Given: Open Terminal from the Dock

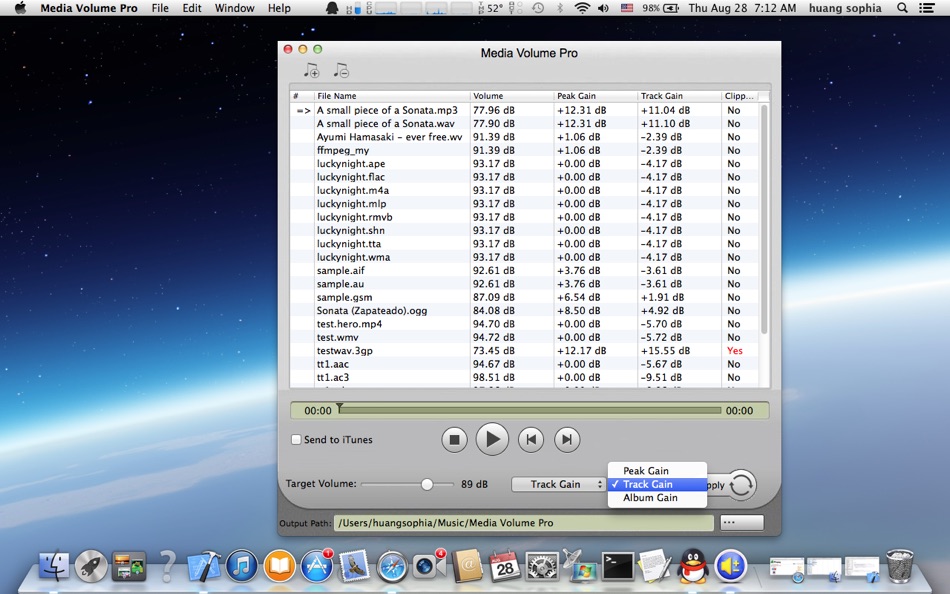Looking at the screenshot, I should tap(617, 566).
